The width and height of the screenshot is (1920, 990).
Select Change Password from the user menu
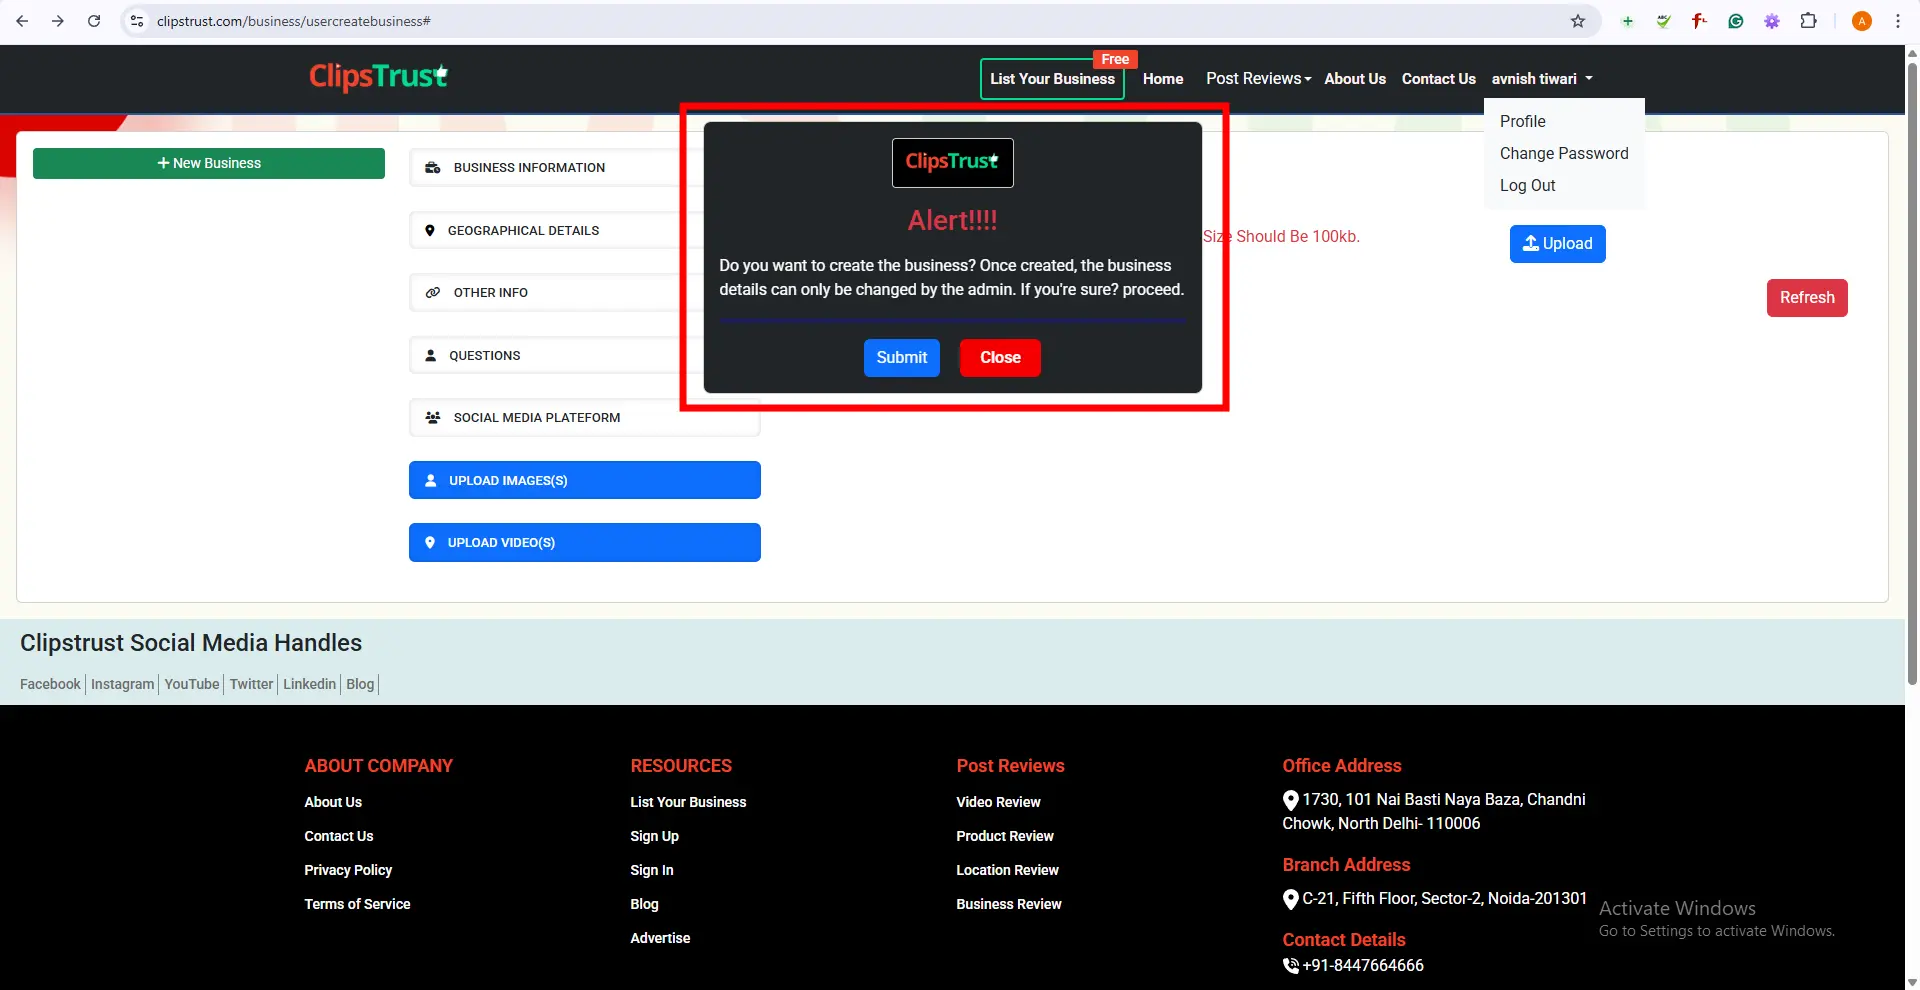click(x=1564, y=153)
